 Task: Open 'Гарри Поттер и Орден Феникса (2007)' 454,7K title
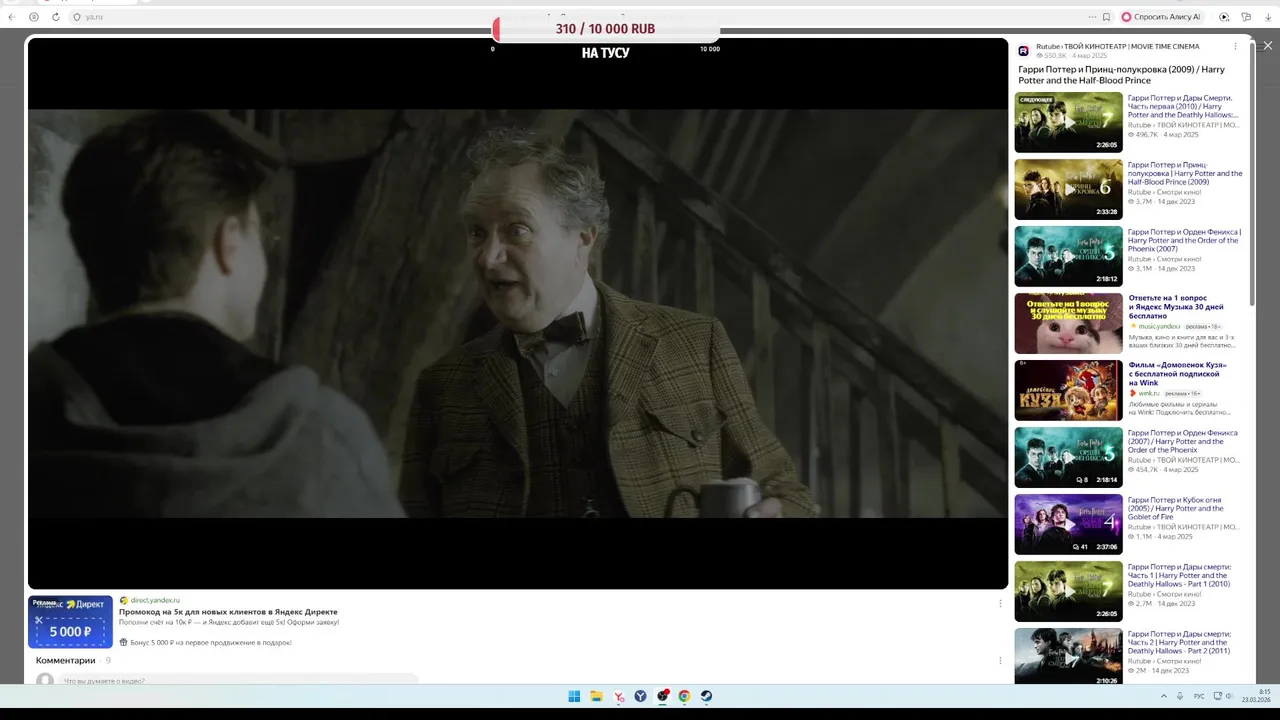(x=1183, y=441)
